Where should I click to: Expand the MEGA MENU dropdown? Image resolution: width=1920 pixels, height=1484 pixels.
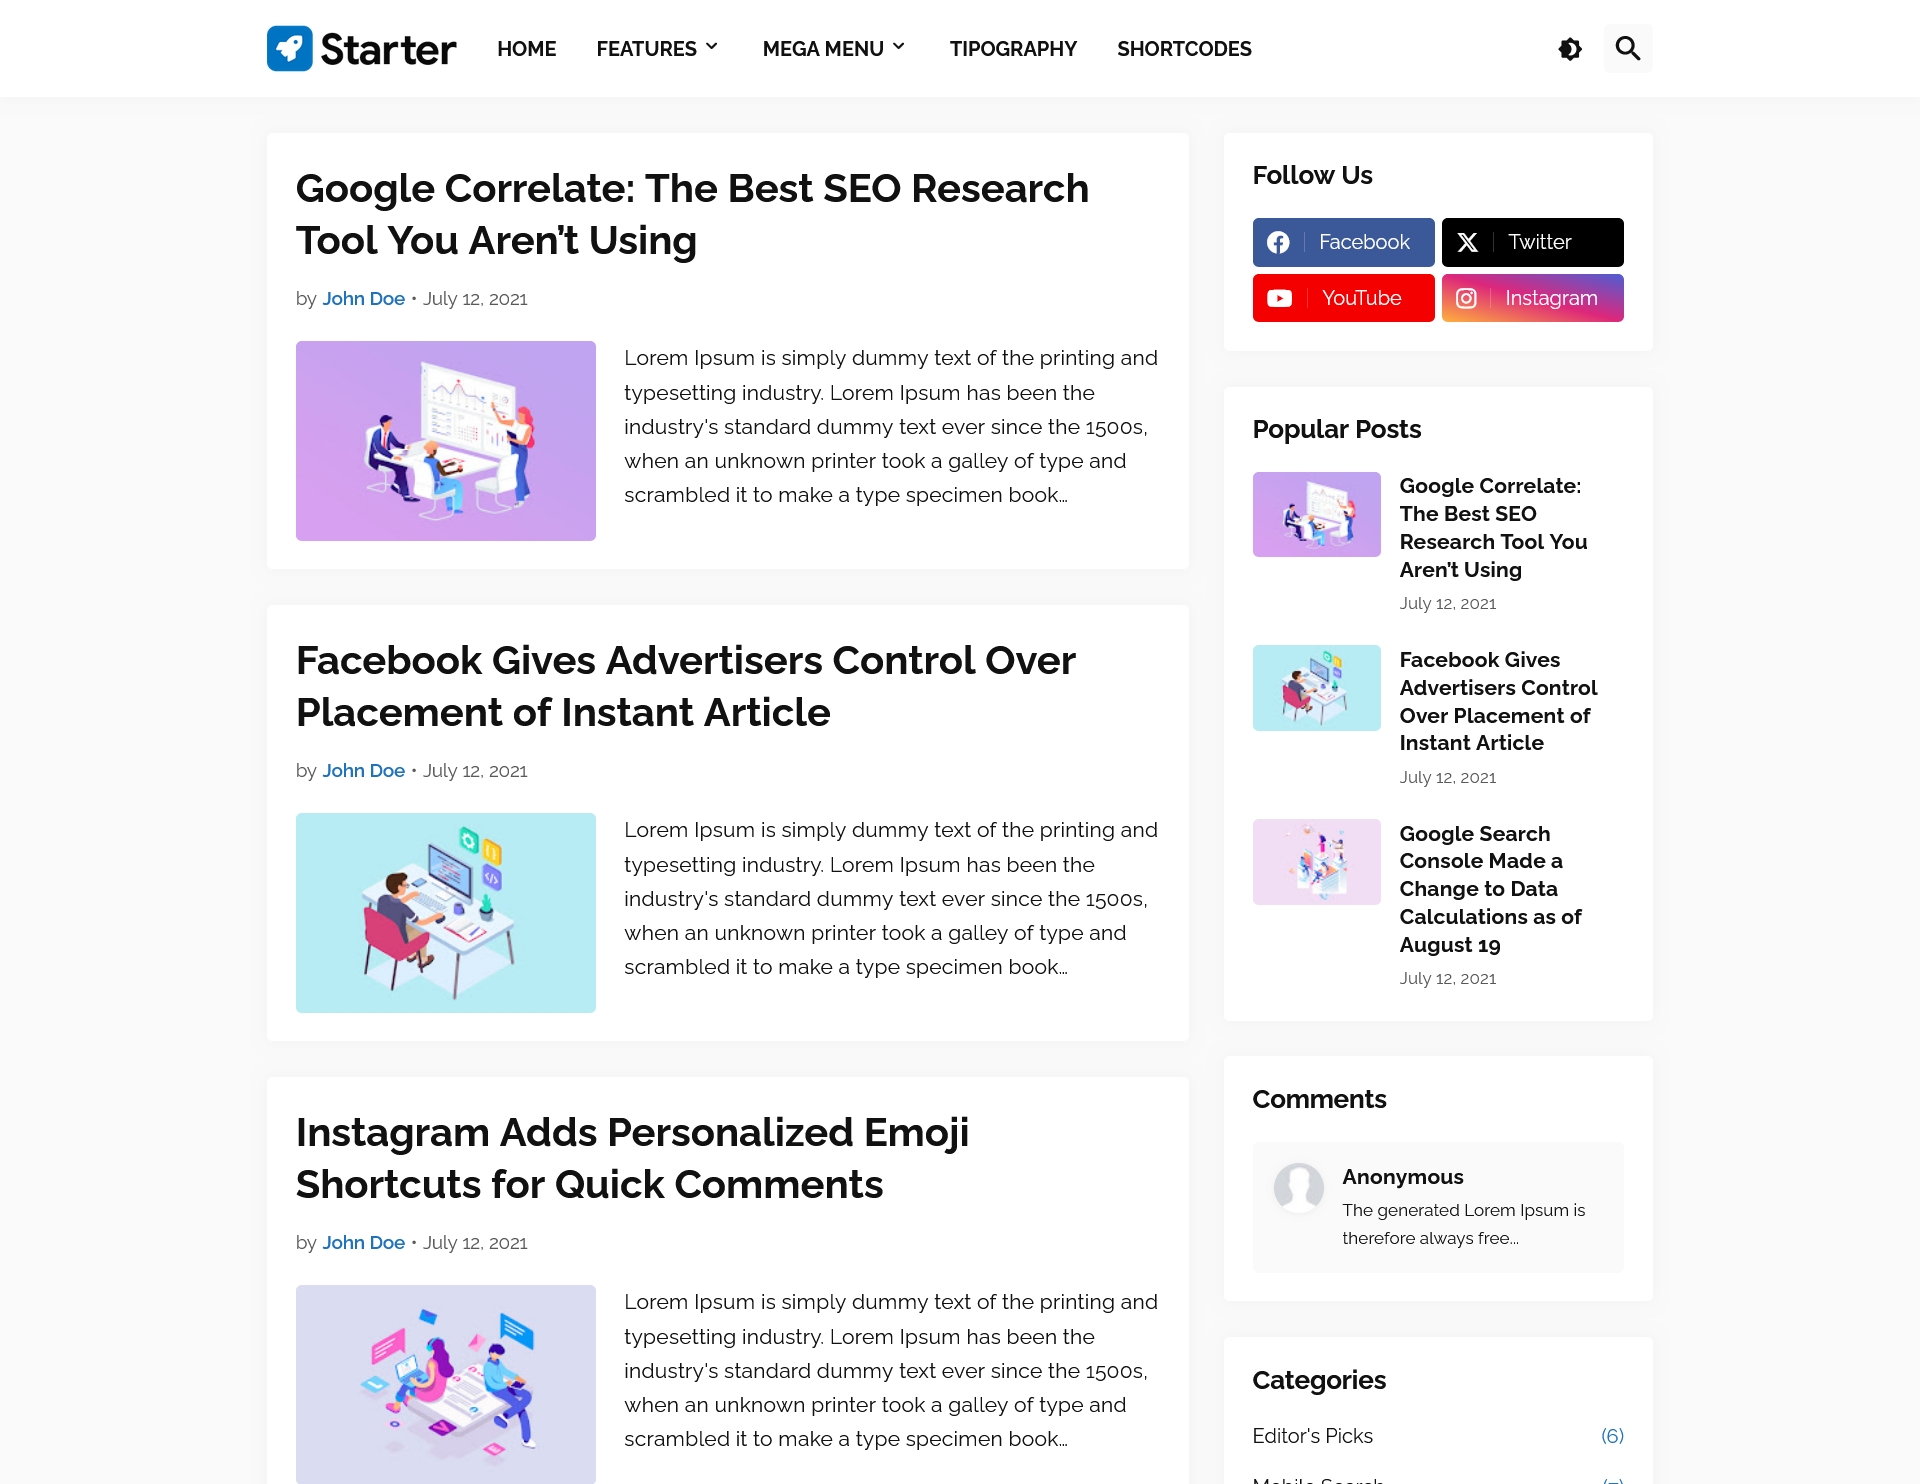[835, 48]
